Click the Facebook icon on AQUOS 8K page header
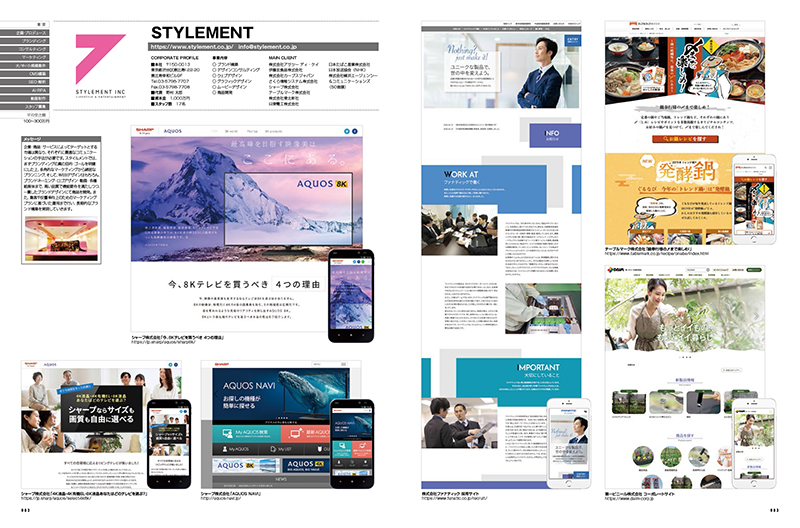The width and height of the screenshot is (800, 528). (x=355, y=131)
